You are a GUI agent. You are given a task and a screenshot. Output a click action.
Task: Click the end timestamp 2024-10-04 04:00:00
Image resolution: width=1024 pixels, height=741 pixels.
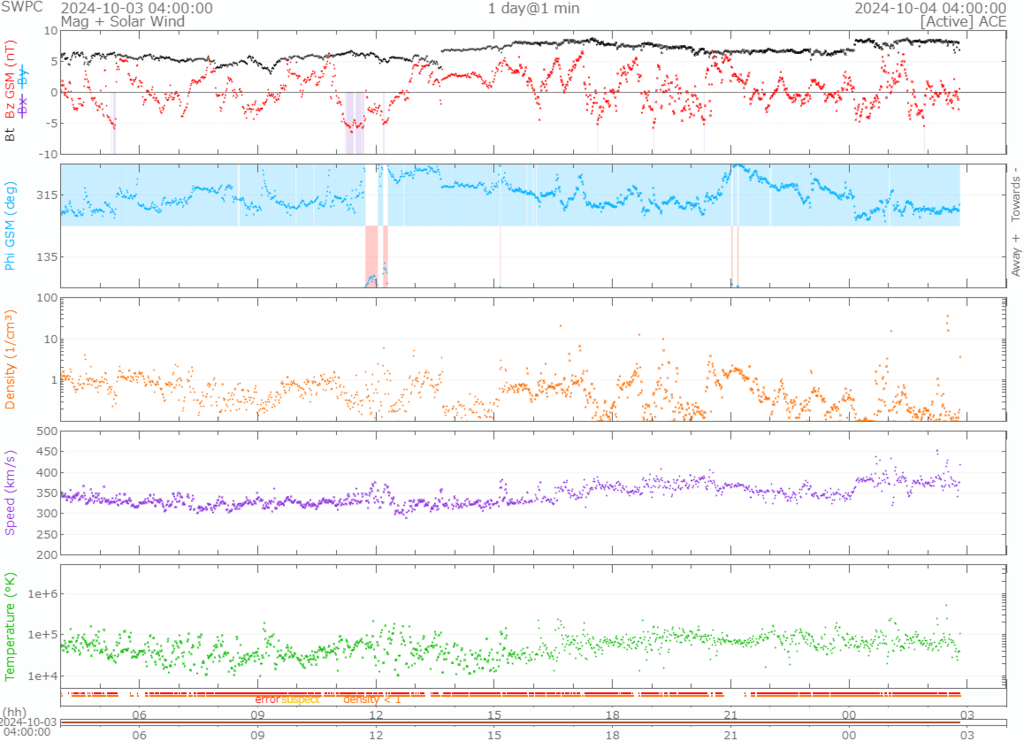click(x=929, y=8)
